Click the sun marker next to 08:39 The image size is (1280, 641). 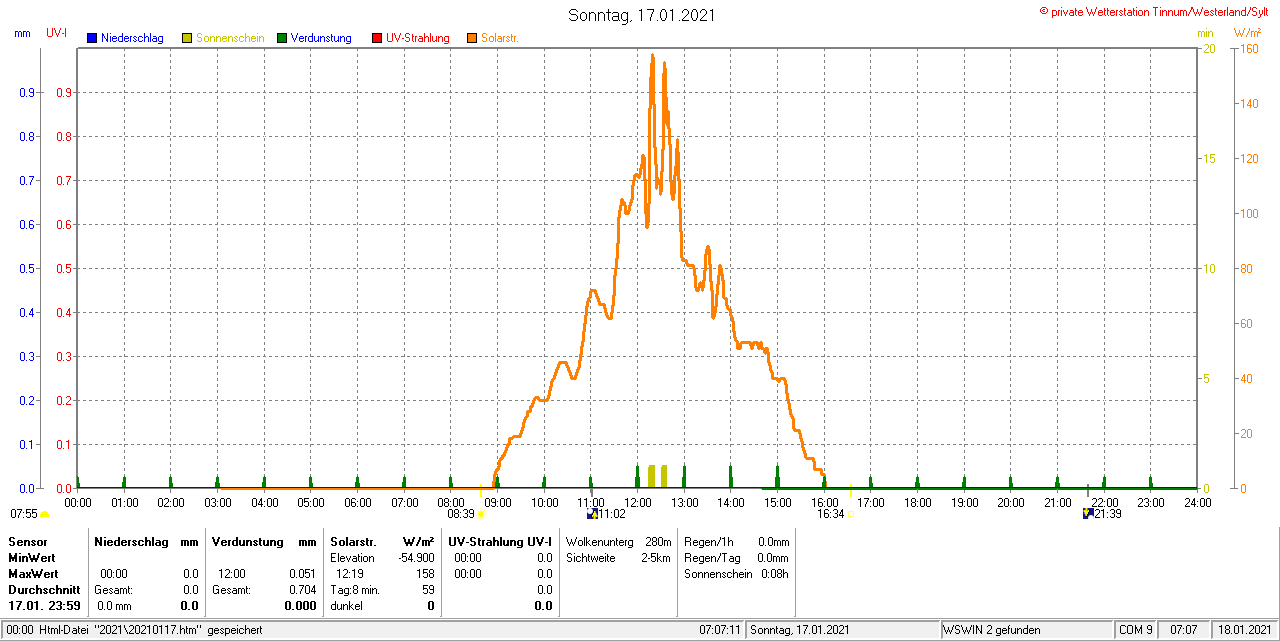480,514
